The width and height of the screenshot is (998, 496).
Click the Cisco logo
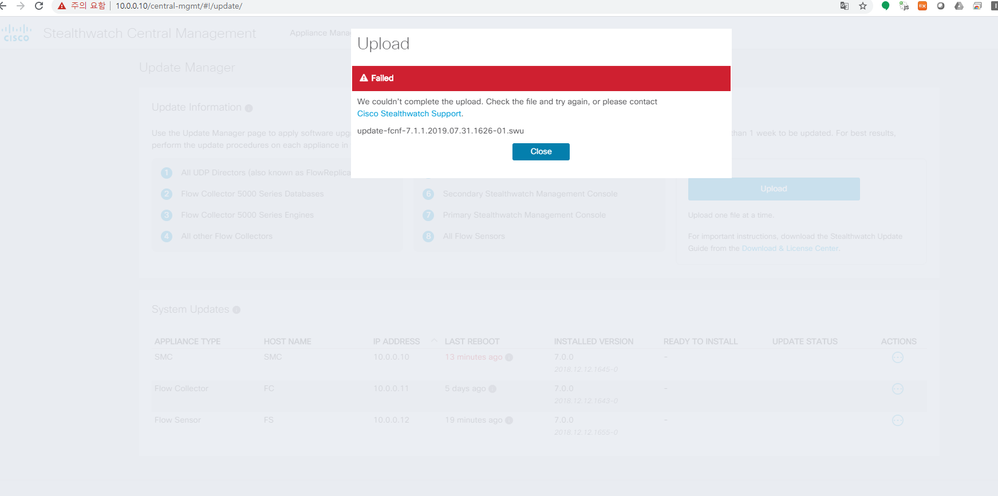click(17, 33)
